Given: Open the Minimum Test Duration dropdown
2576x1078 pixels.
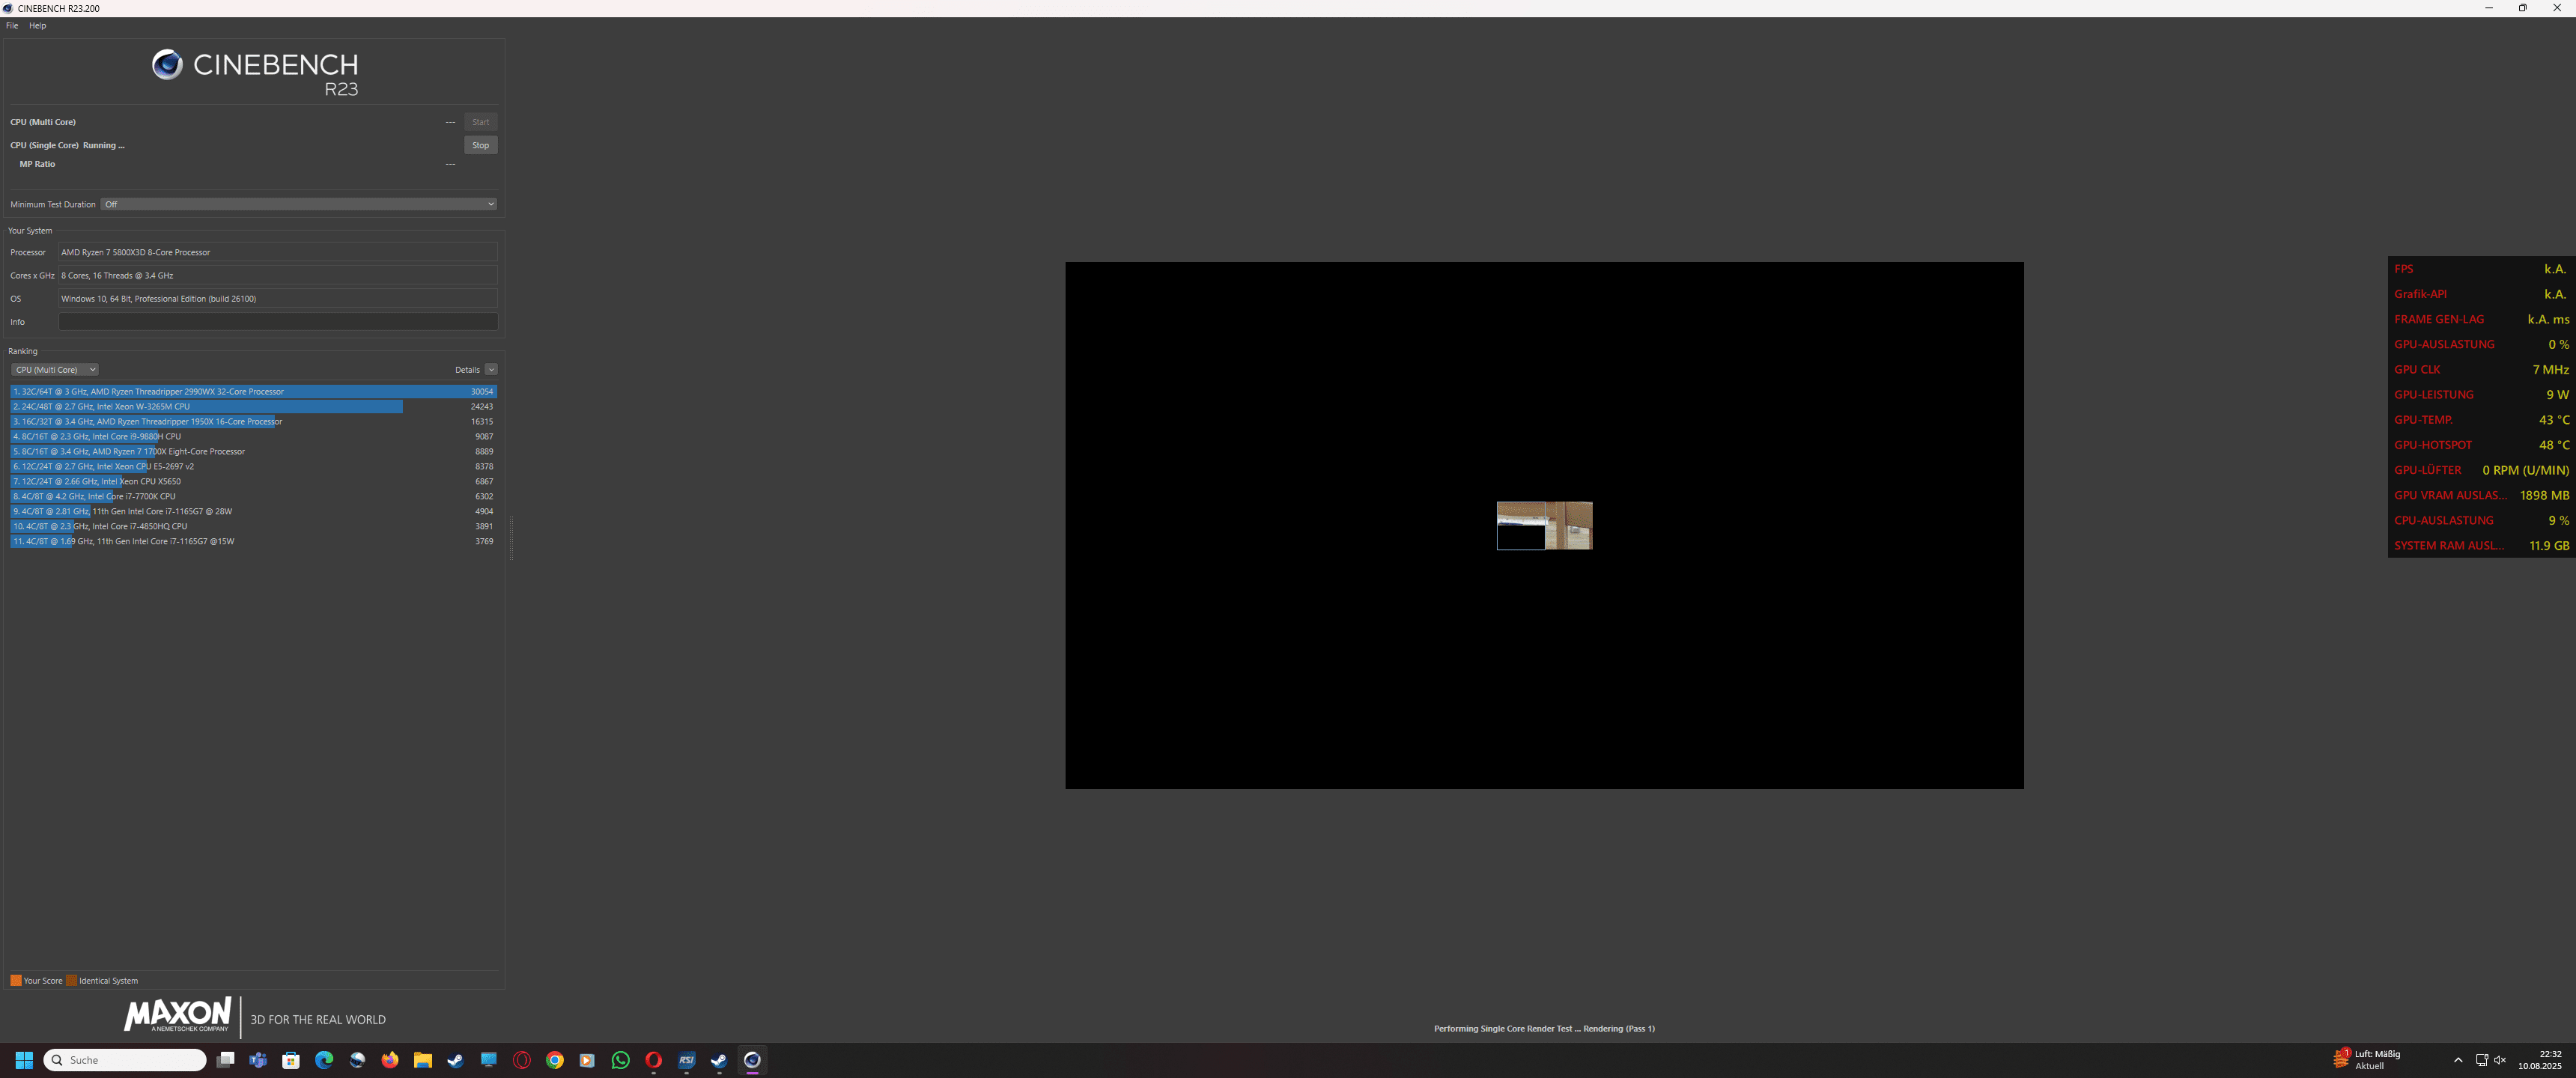Looking at the screenshot, I should point(298,204).
